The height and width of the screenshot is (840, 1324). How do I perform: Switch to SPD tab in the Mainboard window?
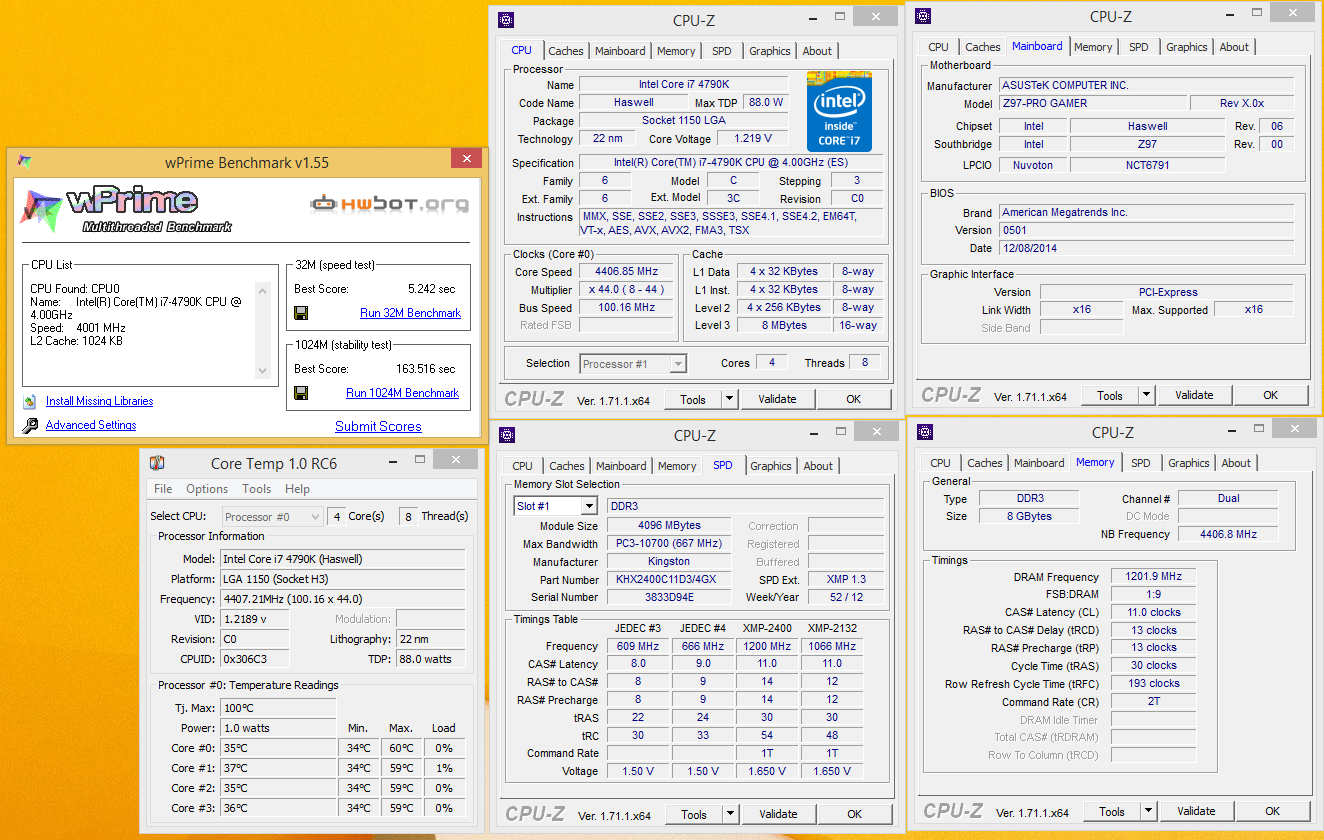1139,47
